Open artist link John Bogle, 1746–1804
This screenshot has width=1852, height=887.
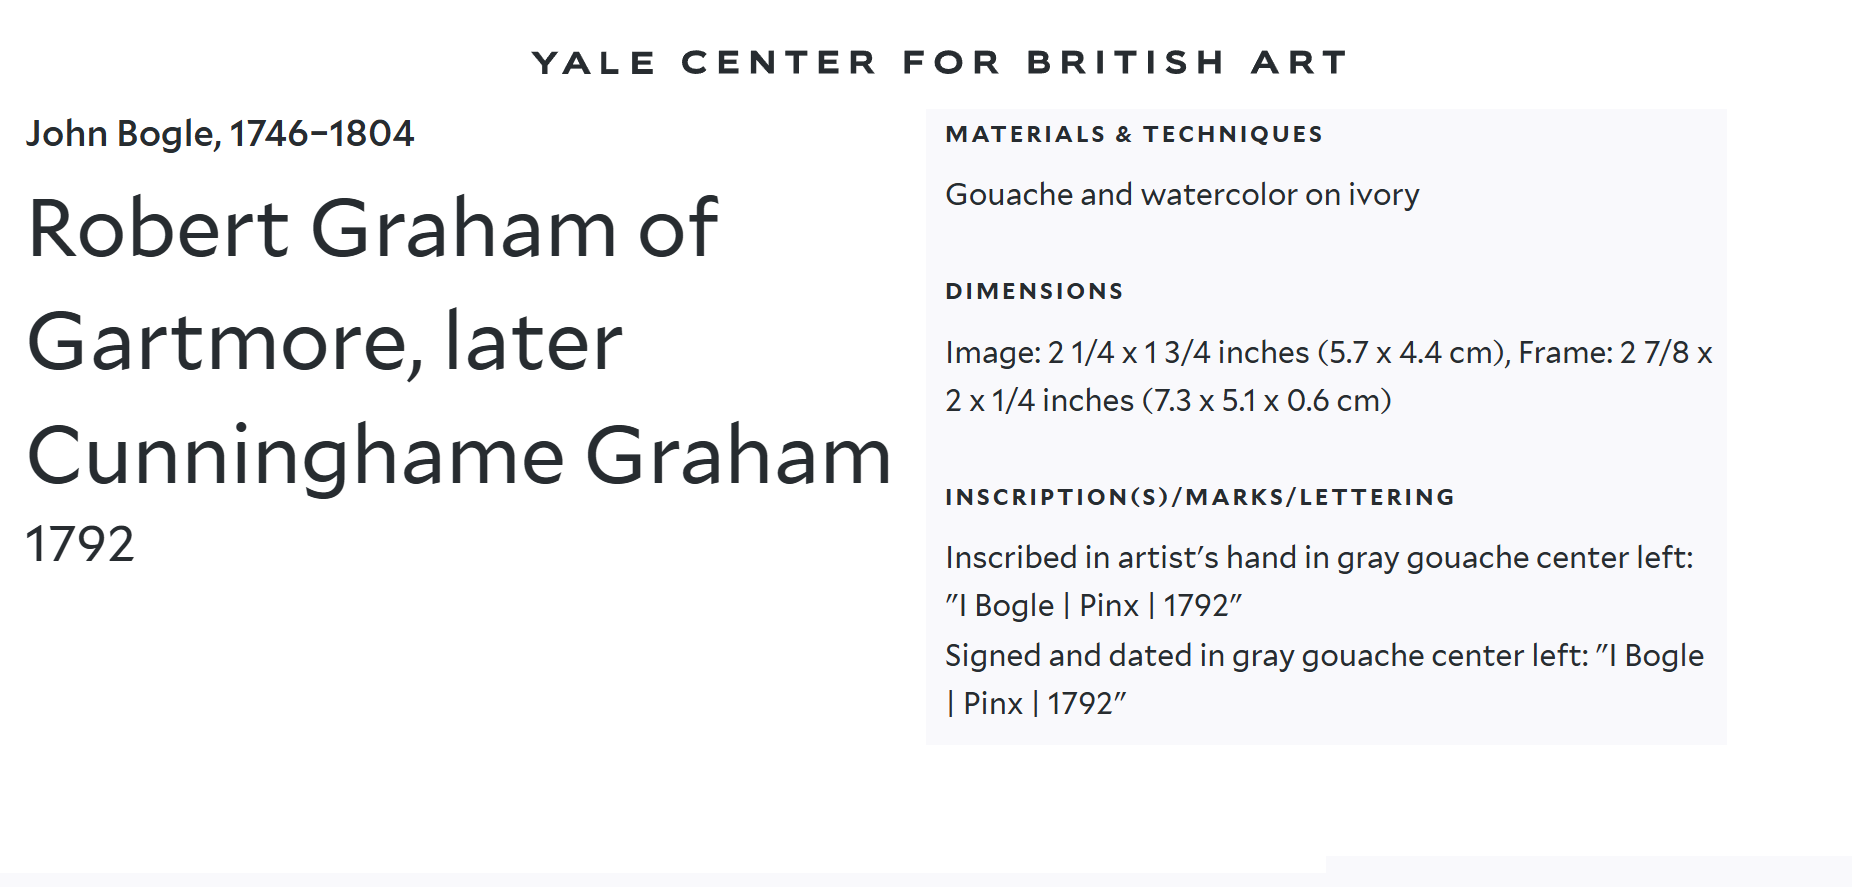220,133
